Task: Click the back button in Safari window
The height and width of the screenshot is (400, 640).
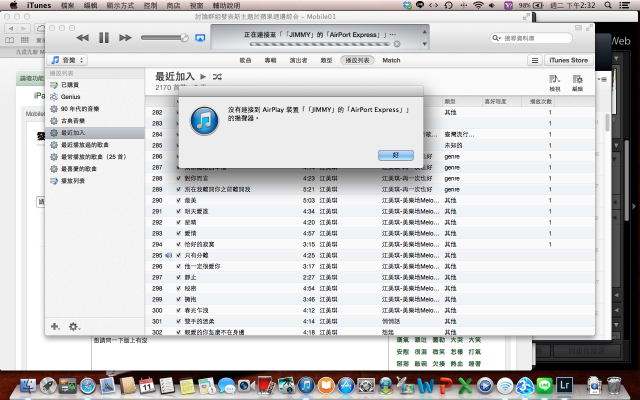Action: pyautogui.click(x=11, y=29)
